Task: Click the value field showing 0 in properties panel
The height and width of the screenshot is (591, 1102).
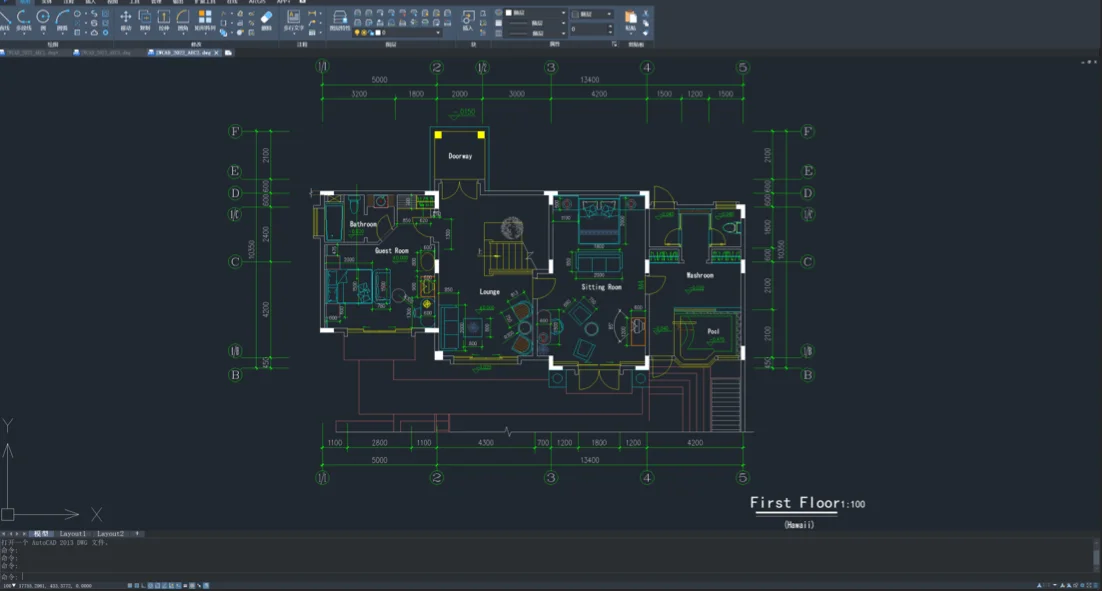Action: click(x=592, y=30)
